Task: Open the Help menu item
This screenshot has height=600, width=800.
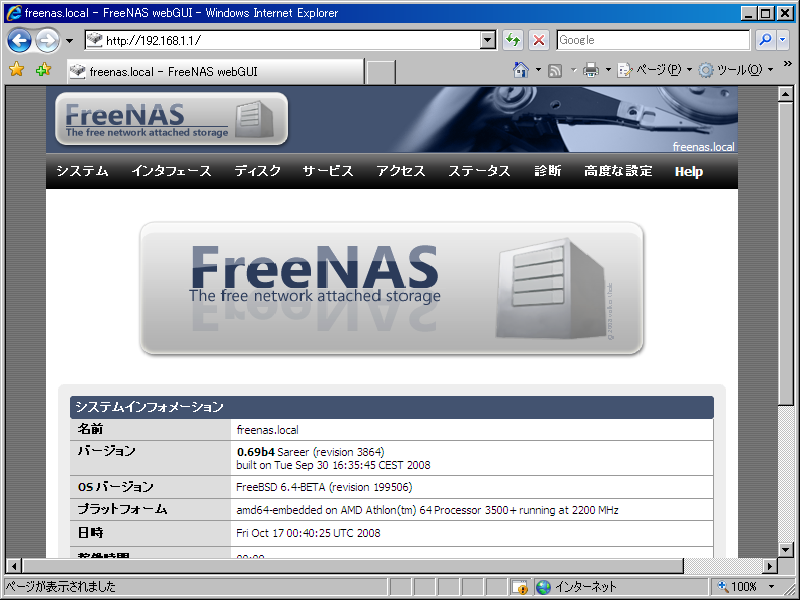Action: pos(689,171)
